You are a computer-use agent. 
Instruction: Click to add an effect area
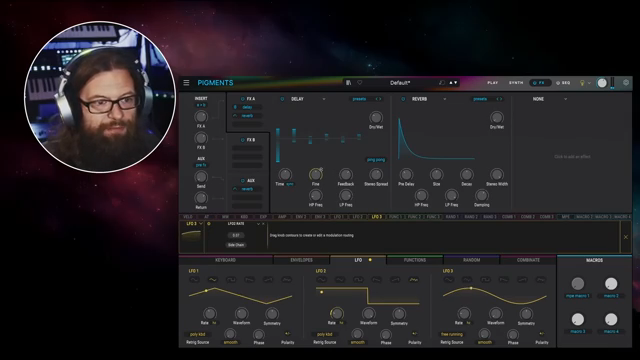(572, 157)
